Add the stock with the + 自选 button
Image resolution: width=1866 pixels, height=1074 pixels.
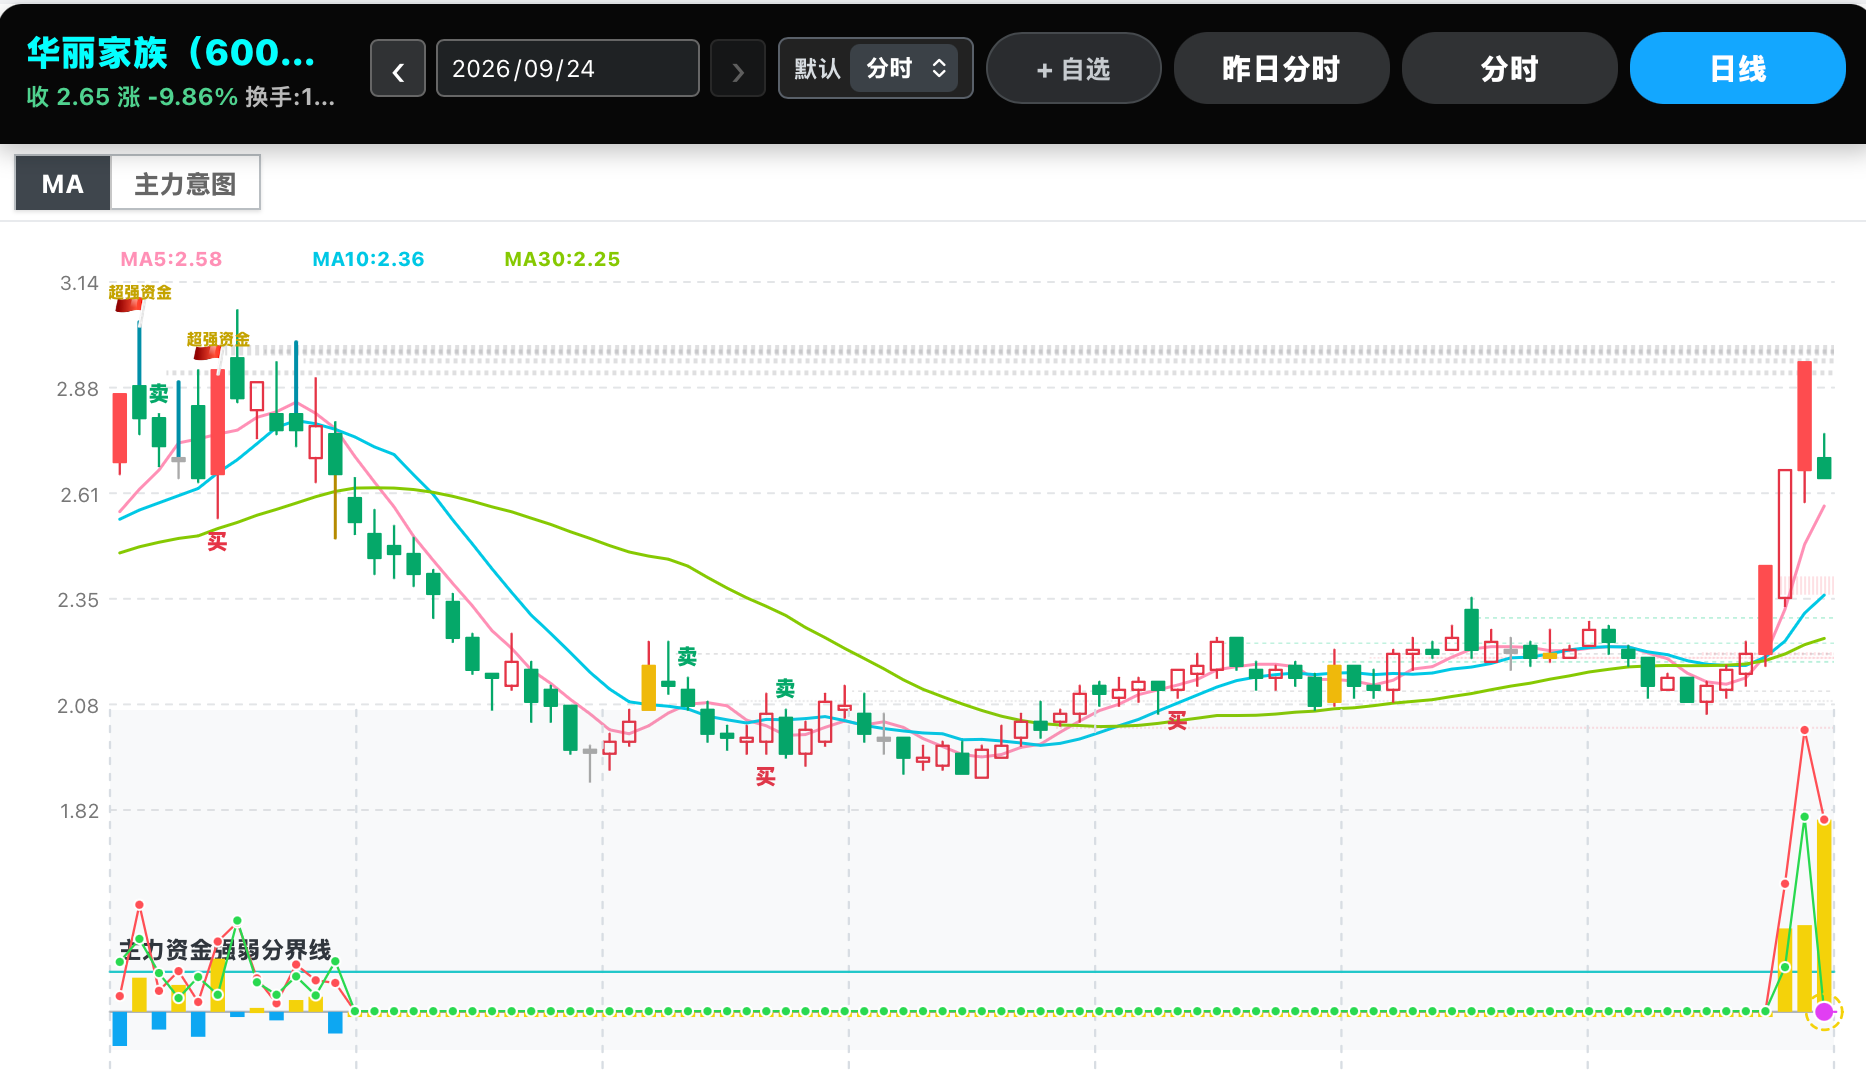click(1073, 69)
